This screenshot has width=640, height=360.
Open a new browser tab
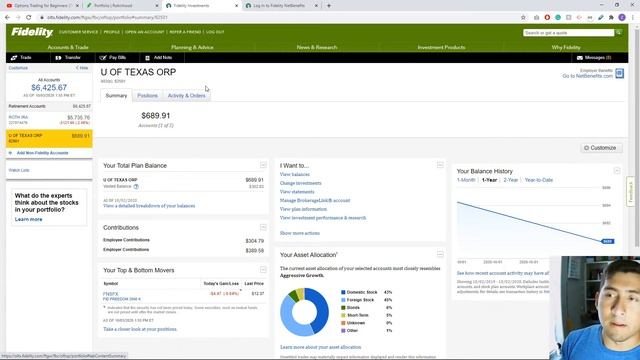(329, 6)
